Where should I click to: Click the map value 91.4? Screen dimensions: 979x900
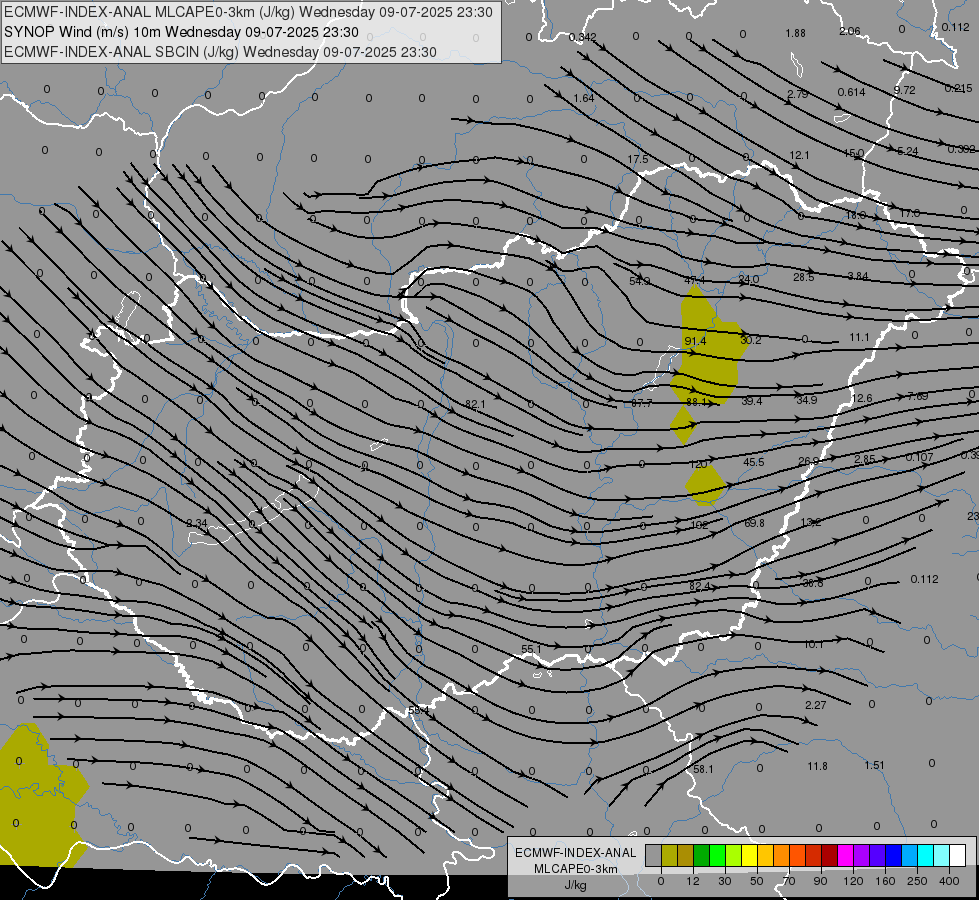click(695, 341)
